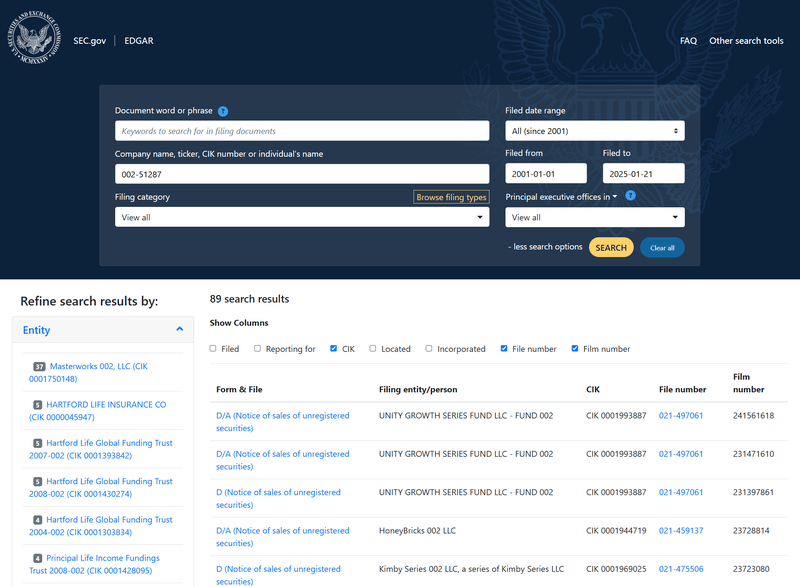Open the Principal executive offices View all dropdown
This screenshot has width=800, height=587.
(x=595, y=217)
